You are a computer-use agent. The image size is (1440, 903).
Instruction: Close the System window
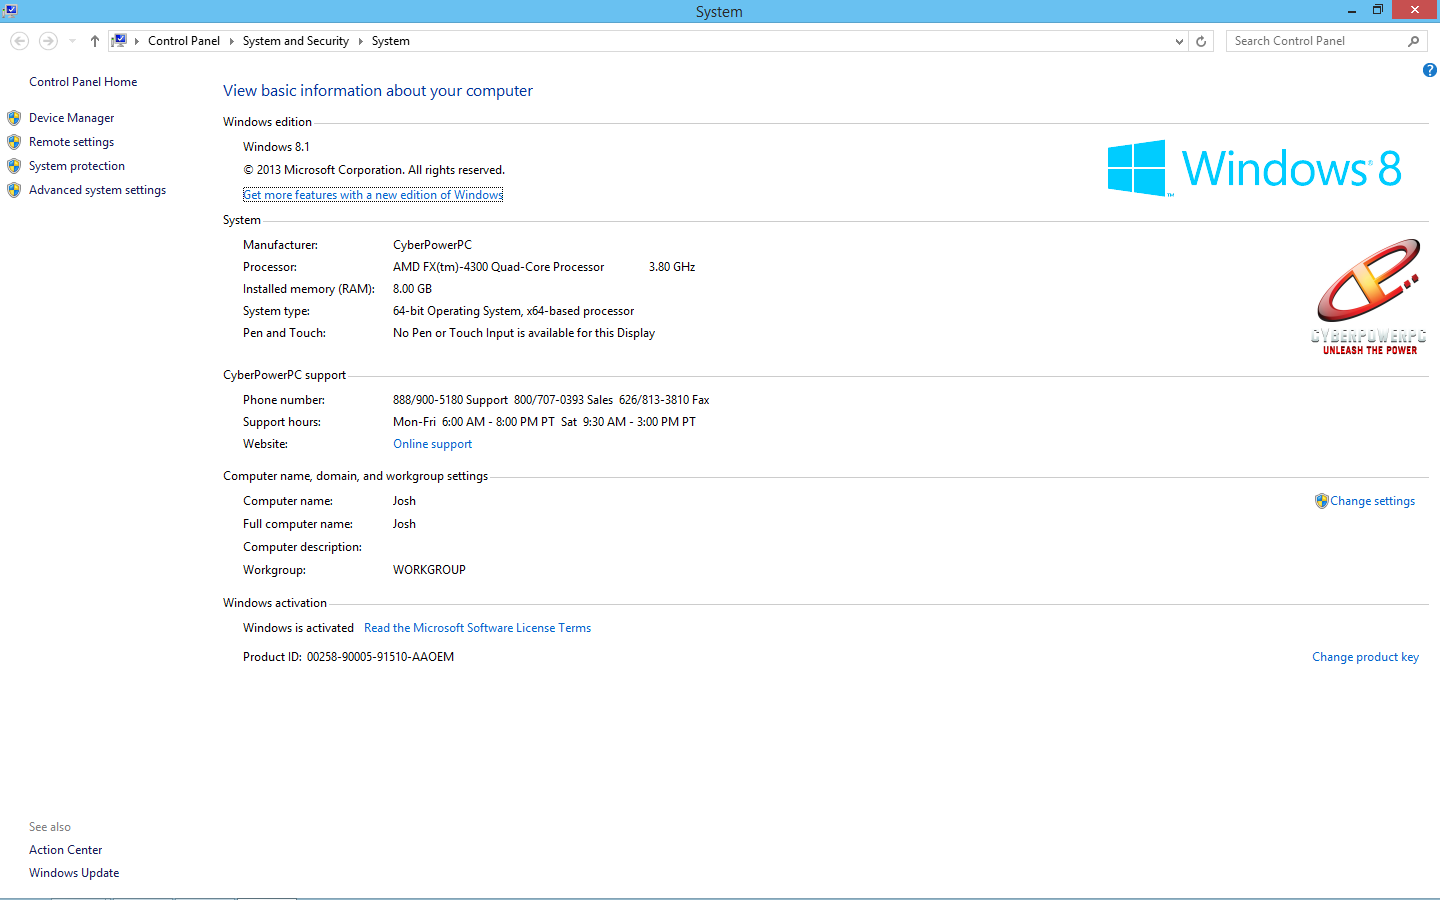tap(1415, 10)
